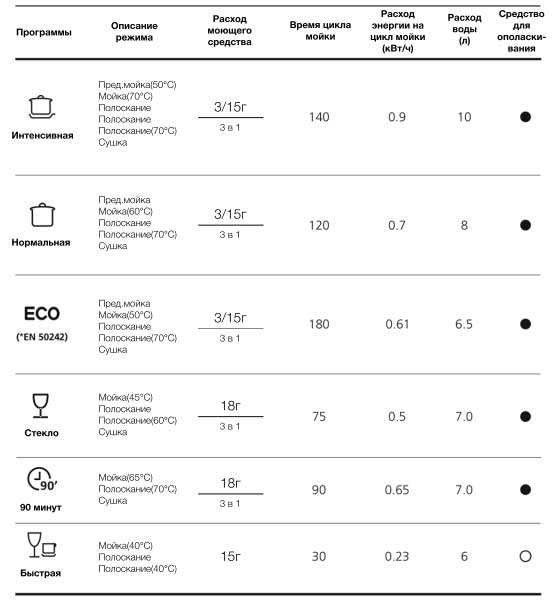The image size is (558, 601).
Task: Click the Быстрая glass and cup icon
Action: tap(42, 545)
